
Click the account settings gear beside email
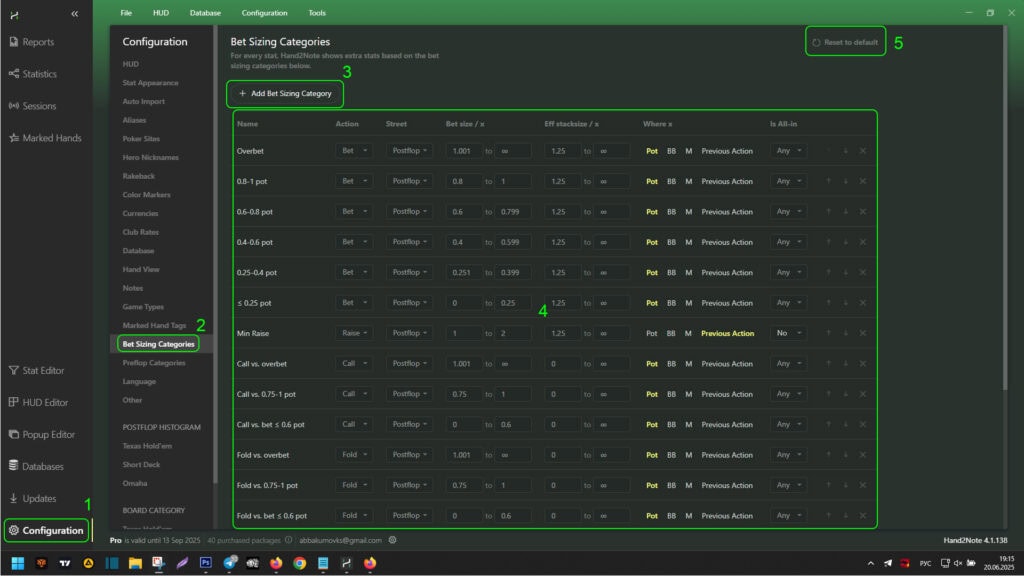click(x=393, y=540)
